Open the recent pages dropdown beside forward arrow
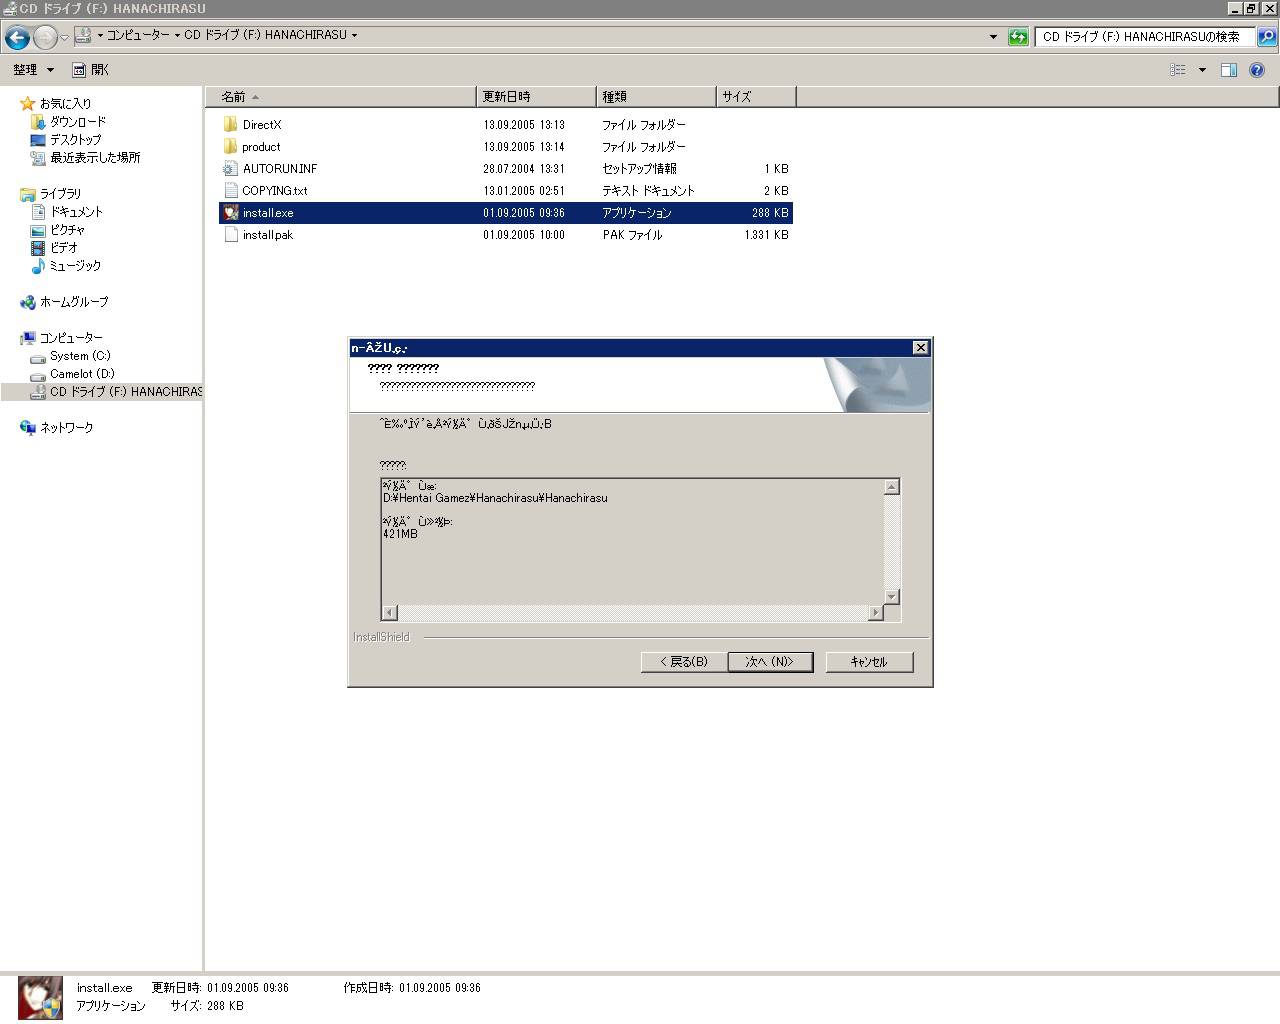Viewport: 1280px width, 1024px height. pos(64,38)
